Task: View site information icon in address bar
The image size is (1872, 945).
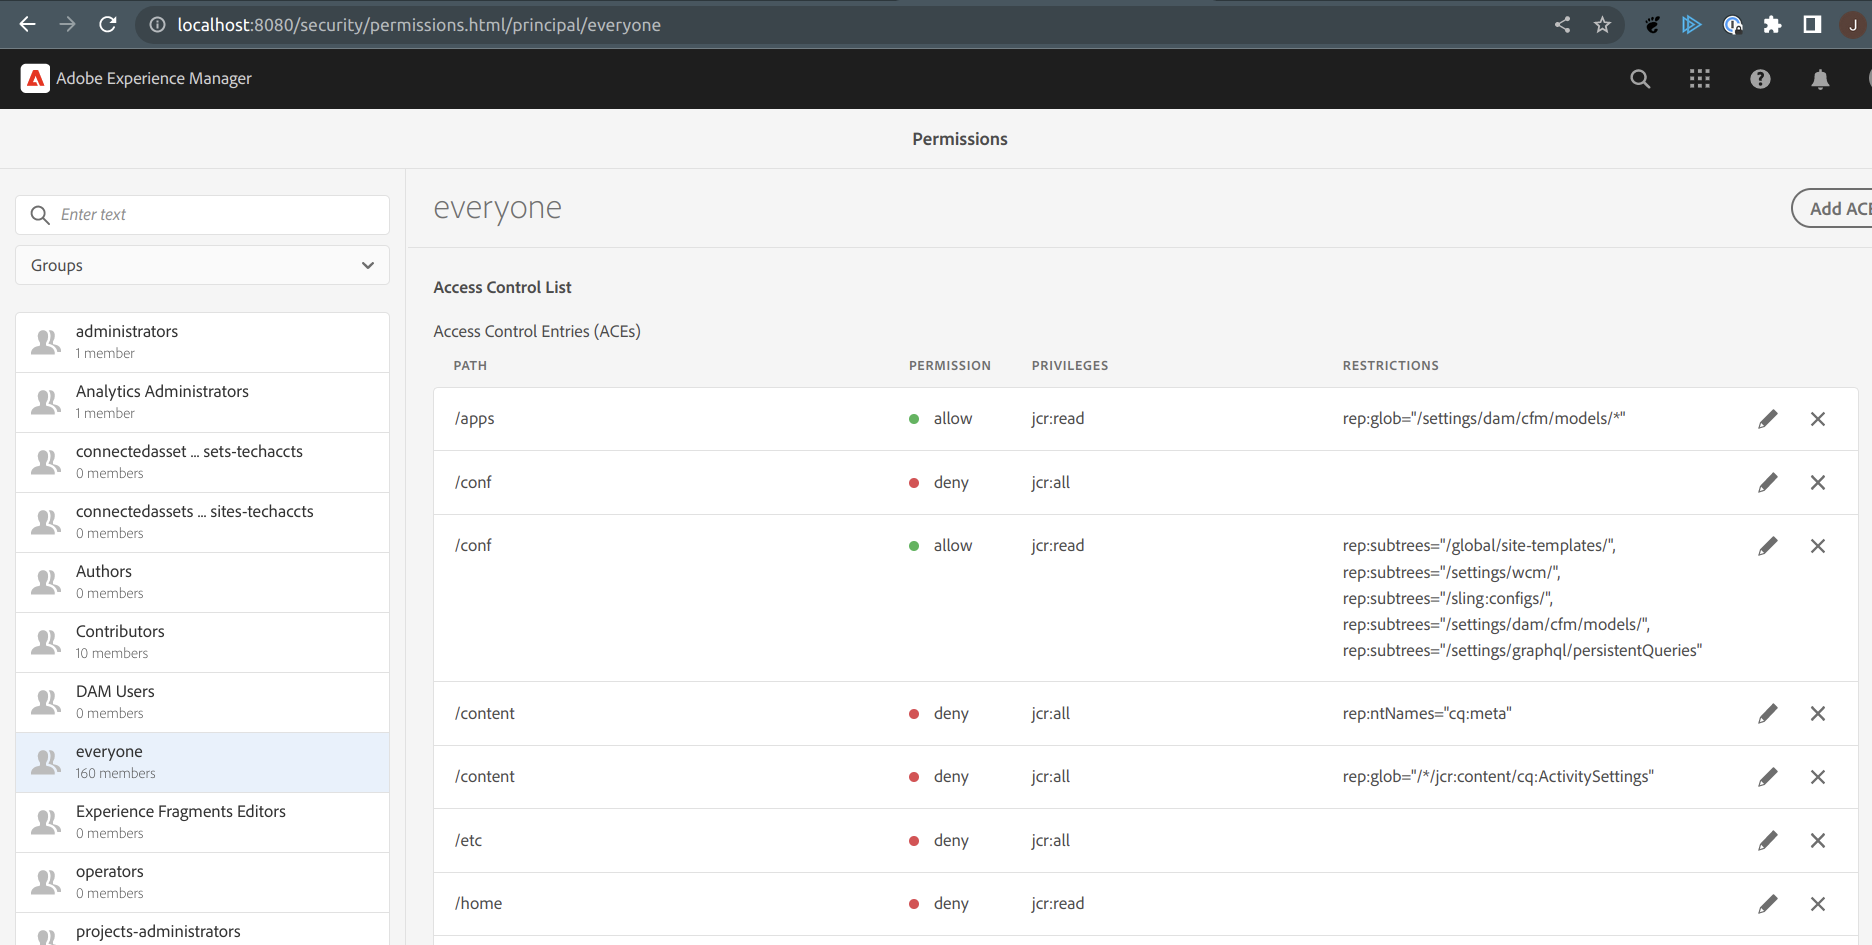Action: 157,24
